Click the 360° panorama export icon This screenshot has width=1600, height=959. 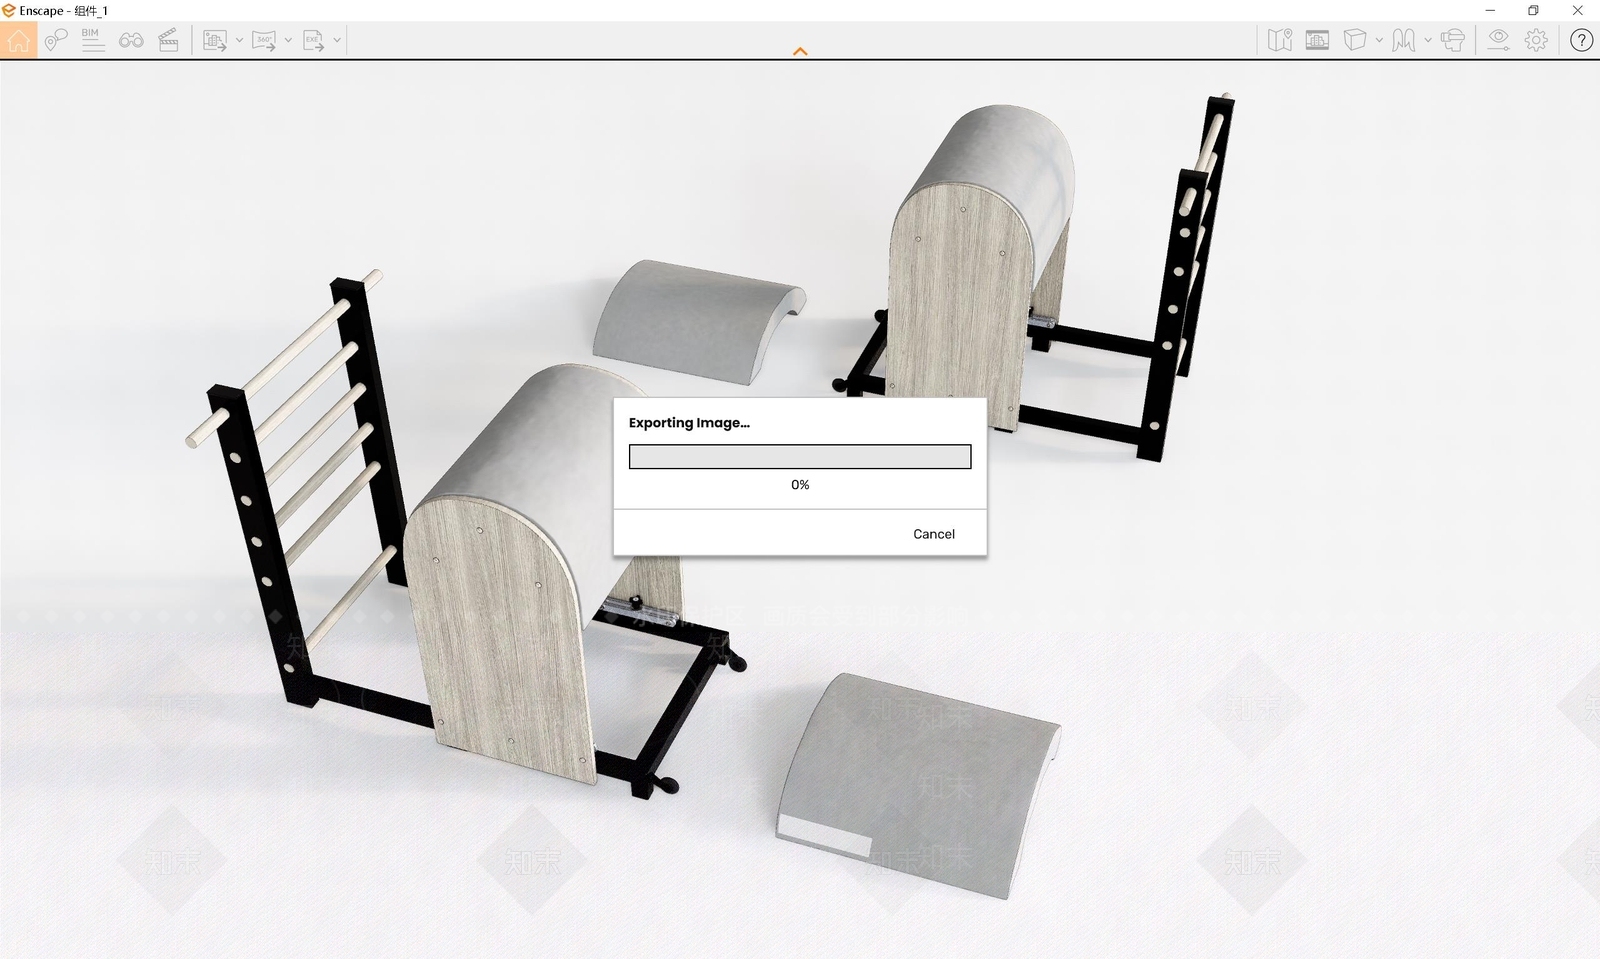click(x=264, y=40)
